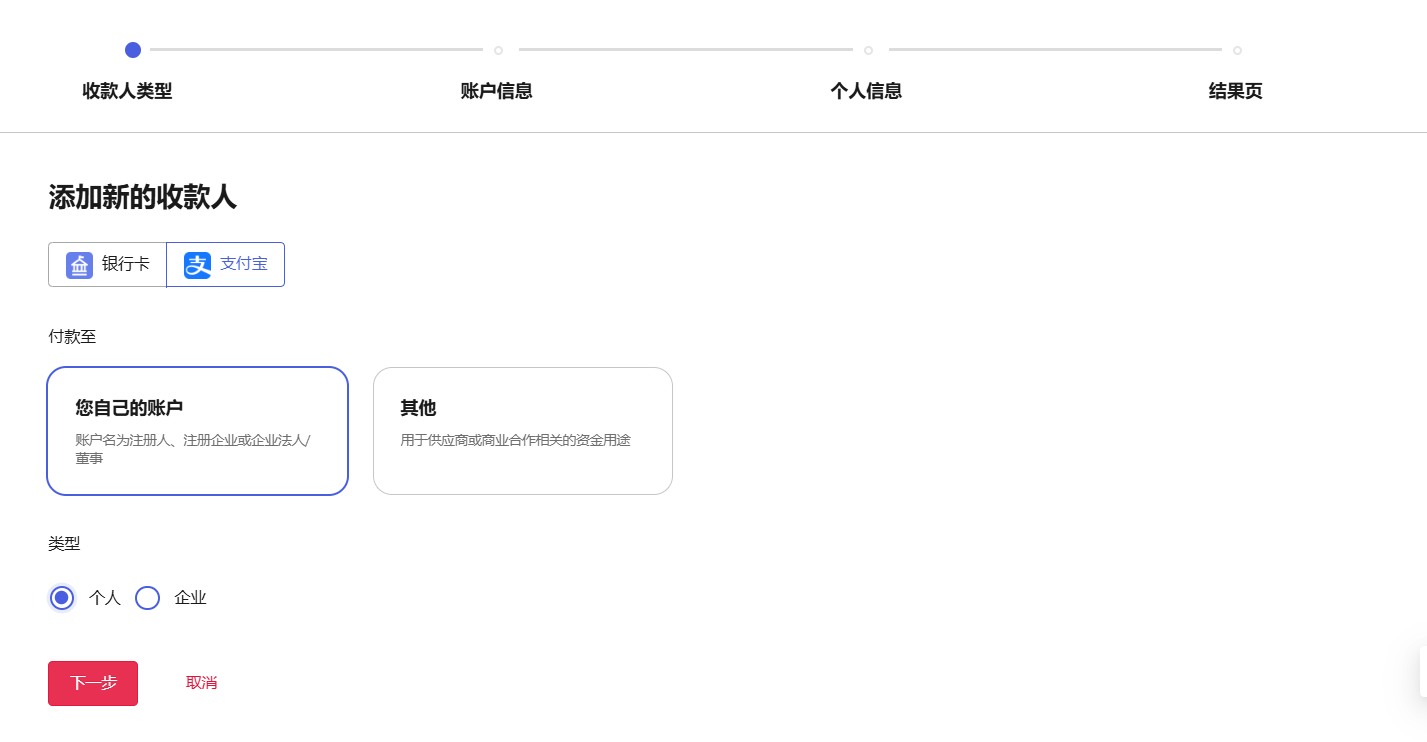Screen dimensions: 1427x742
Task: Select the 银行卡 payment method tab
Action: 107,264
